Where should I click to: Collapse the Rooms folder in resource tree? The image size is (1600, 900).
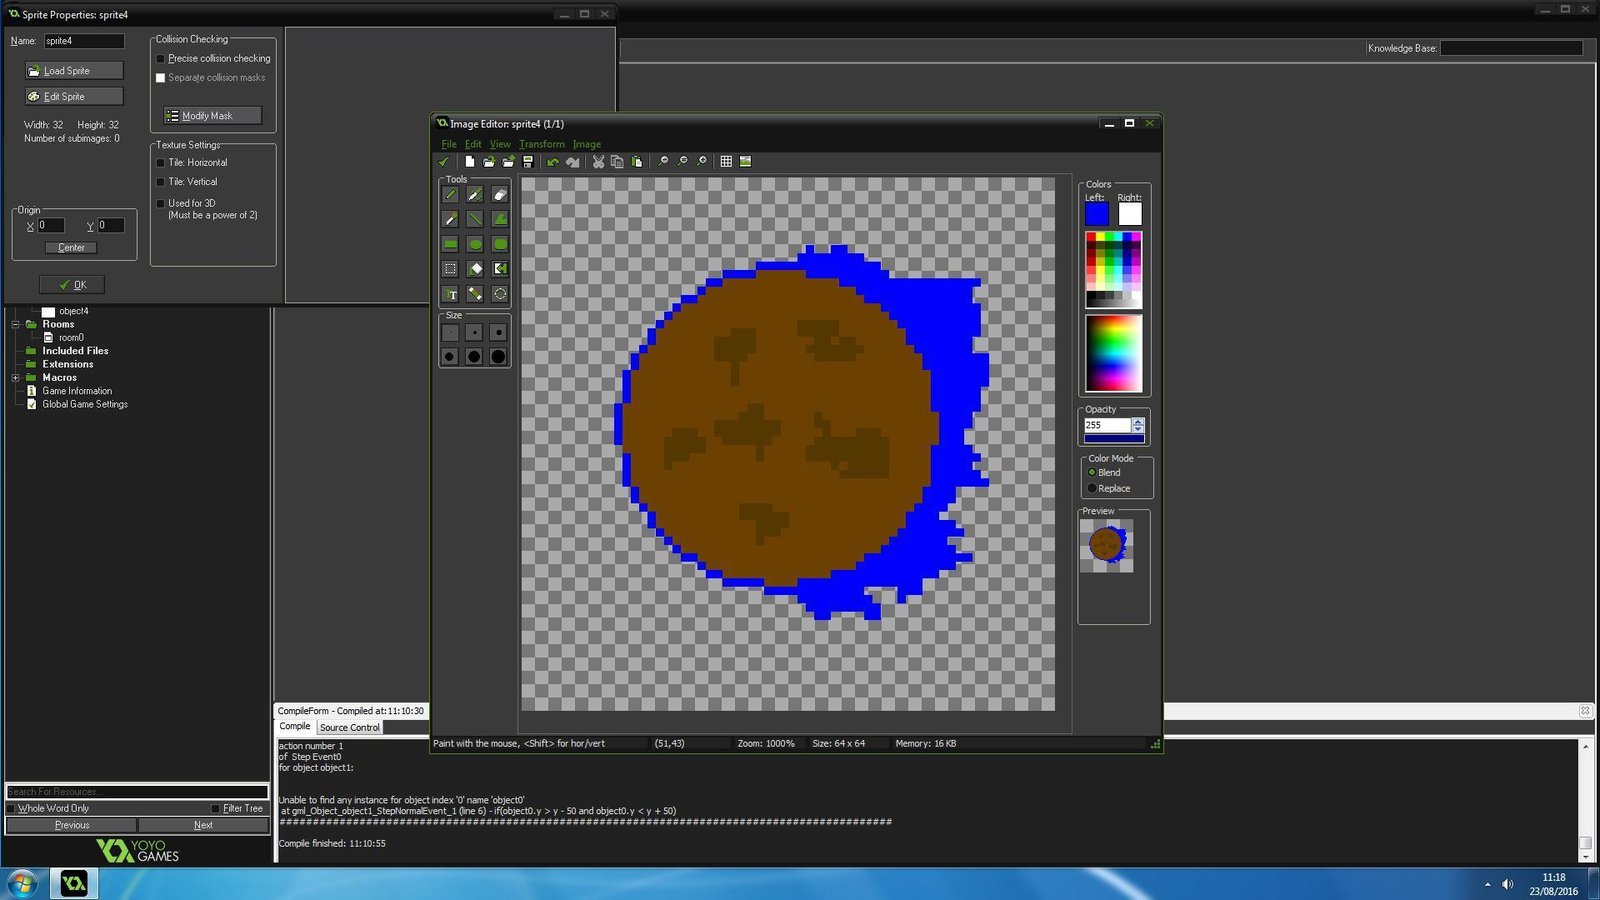pyautogui.click(x=15, y=325)
